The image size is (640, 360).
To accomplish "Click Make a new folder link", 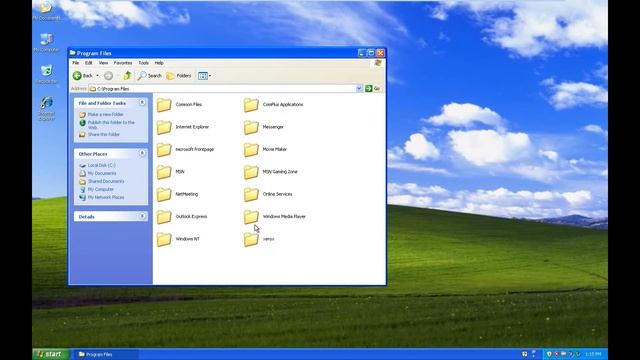I will coord(105,115).
